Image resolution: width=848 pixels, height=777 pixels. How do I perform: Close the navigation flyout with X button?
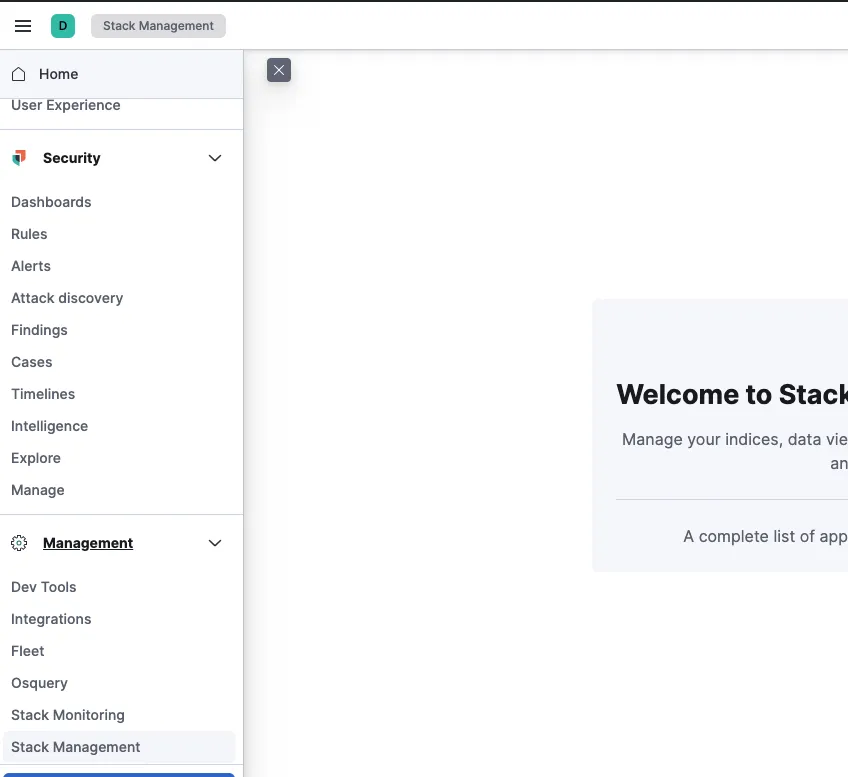tap(279, 70)
